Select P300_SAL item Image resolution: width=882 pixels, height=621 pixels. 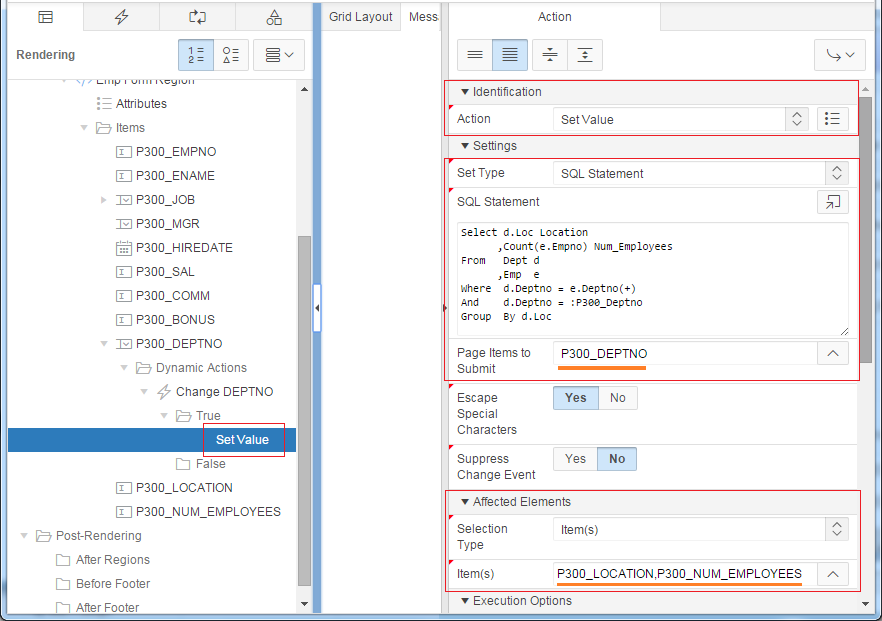165,272
